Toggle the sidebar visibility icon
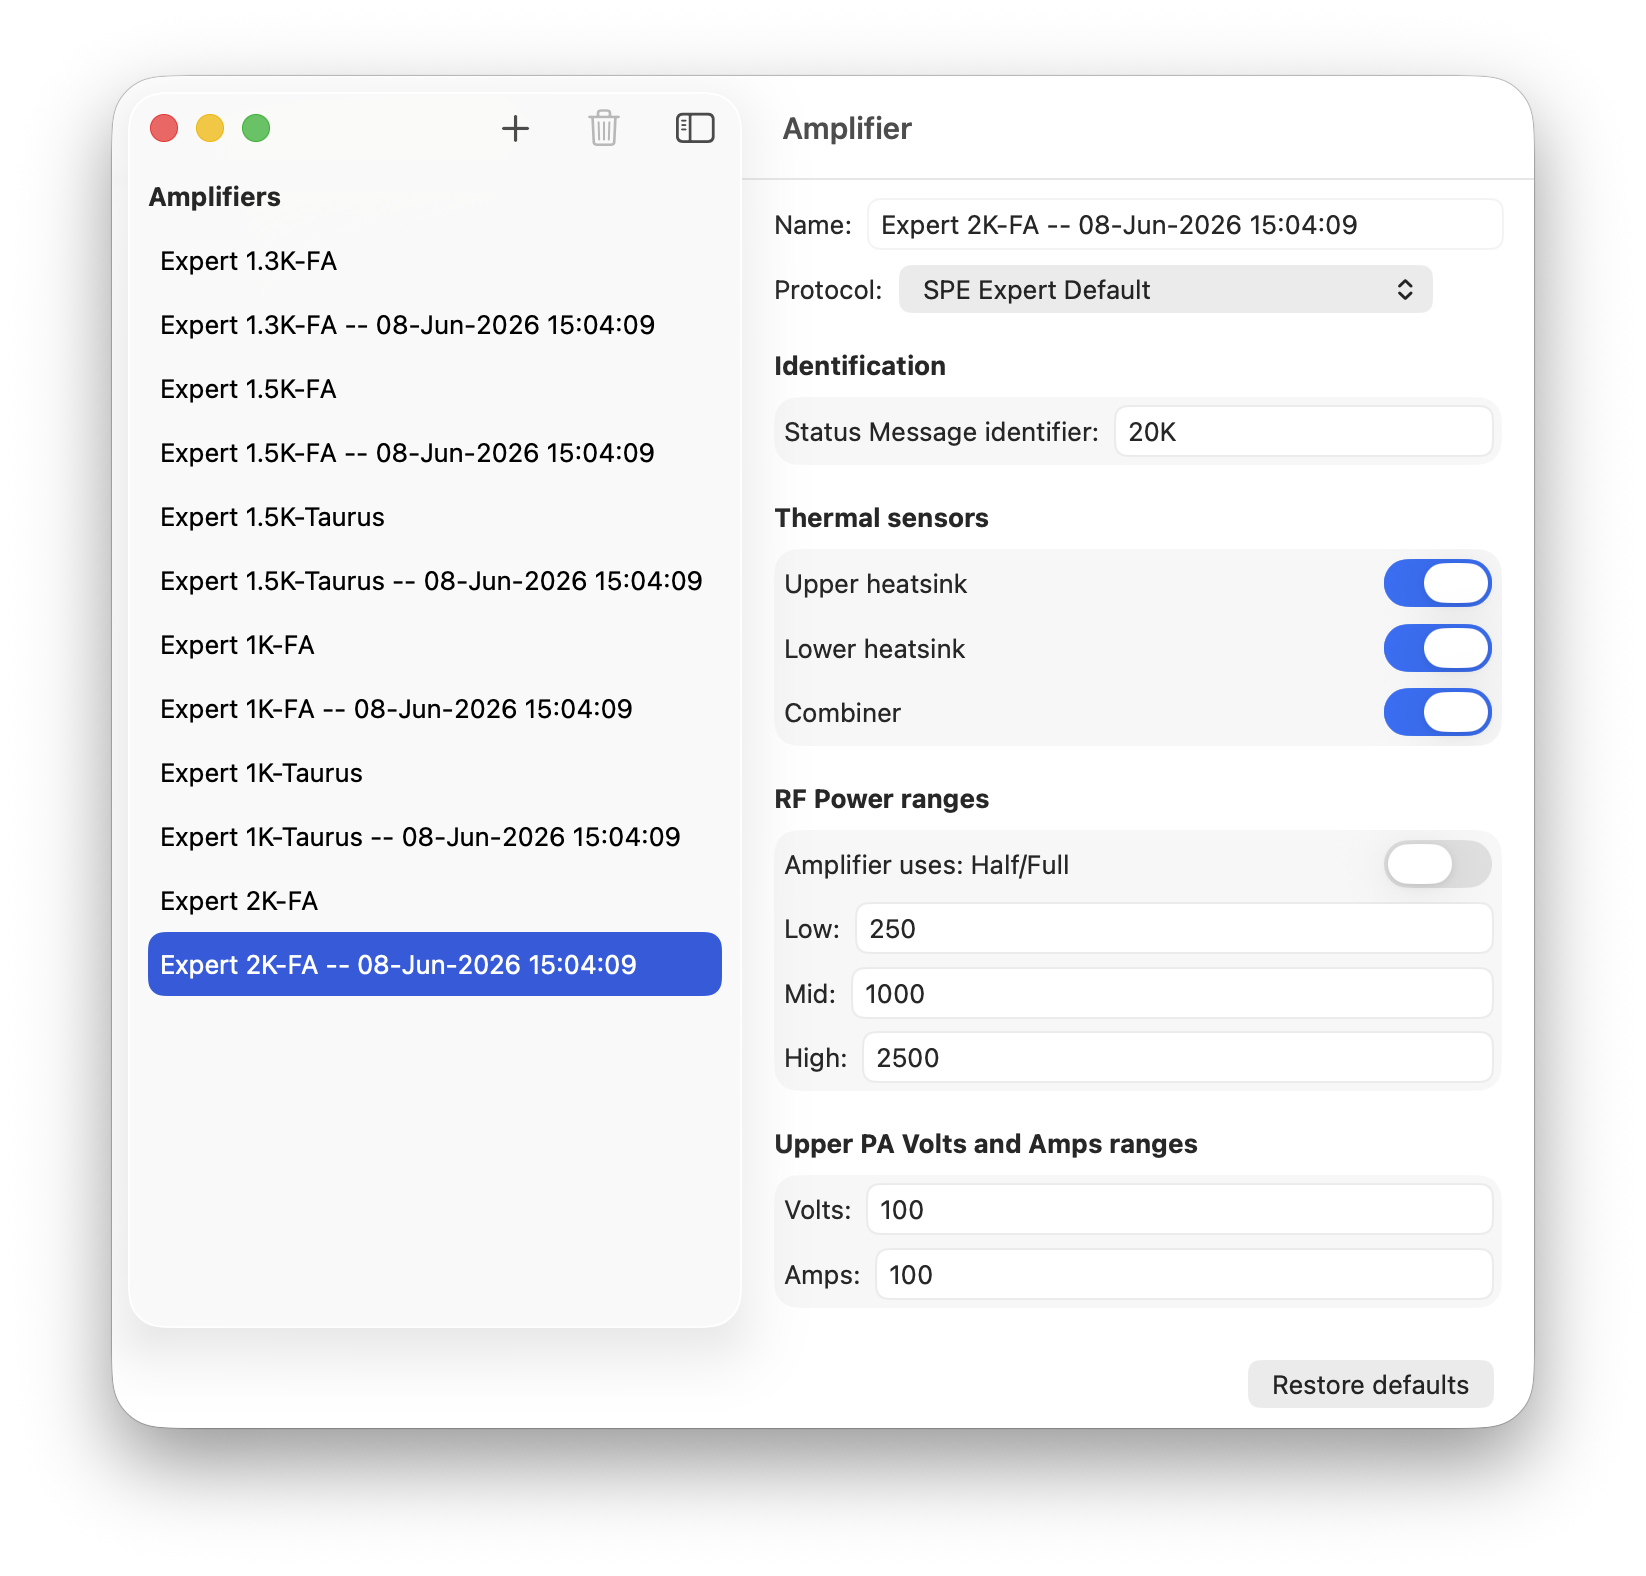The image size is (1646, 1576). 695,128
